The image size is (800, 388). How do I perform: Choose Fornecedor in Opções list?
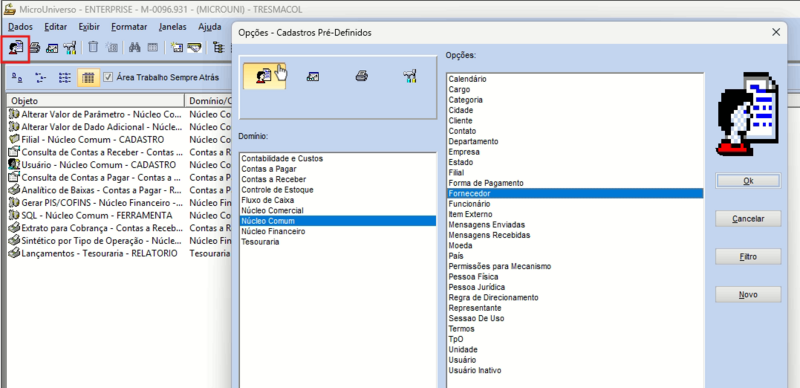click(x=575, y=193)
